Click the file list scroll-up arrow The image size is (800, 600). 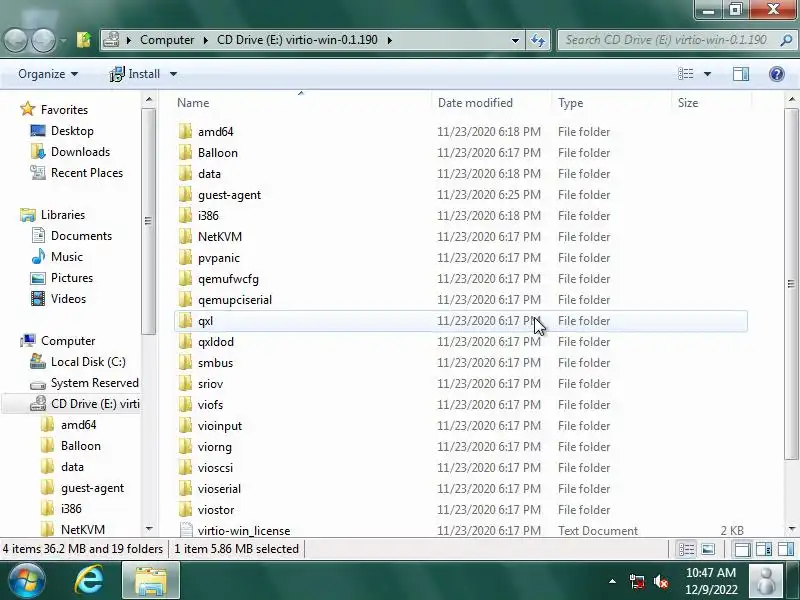pyautogui.click(x=792, y=99)
